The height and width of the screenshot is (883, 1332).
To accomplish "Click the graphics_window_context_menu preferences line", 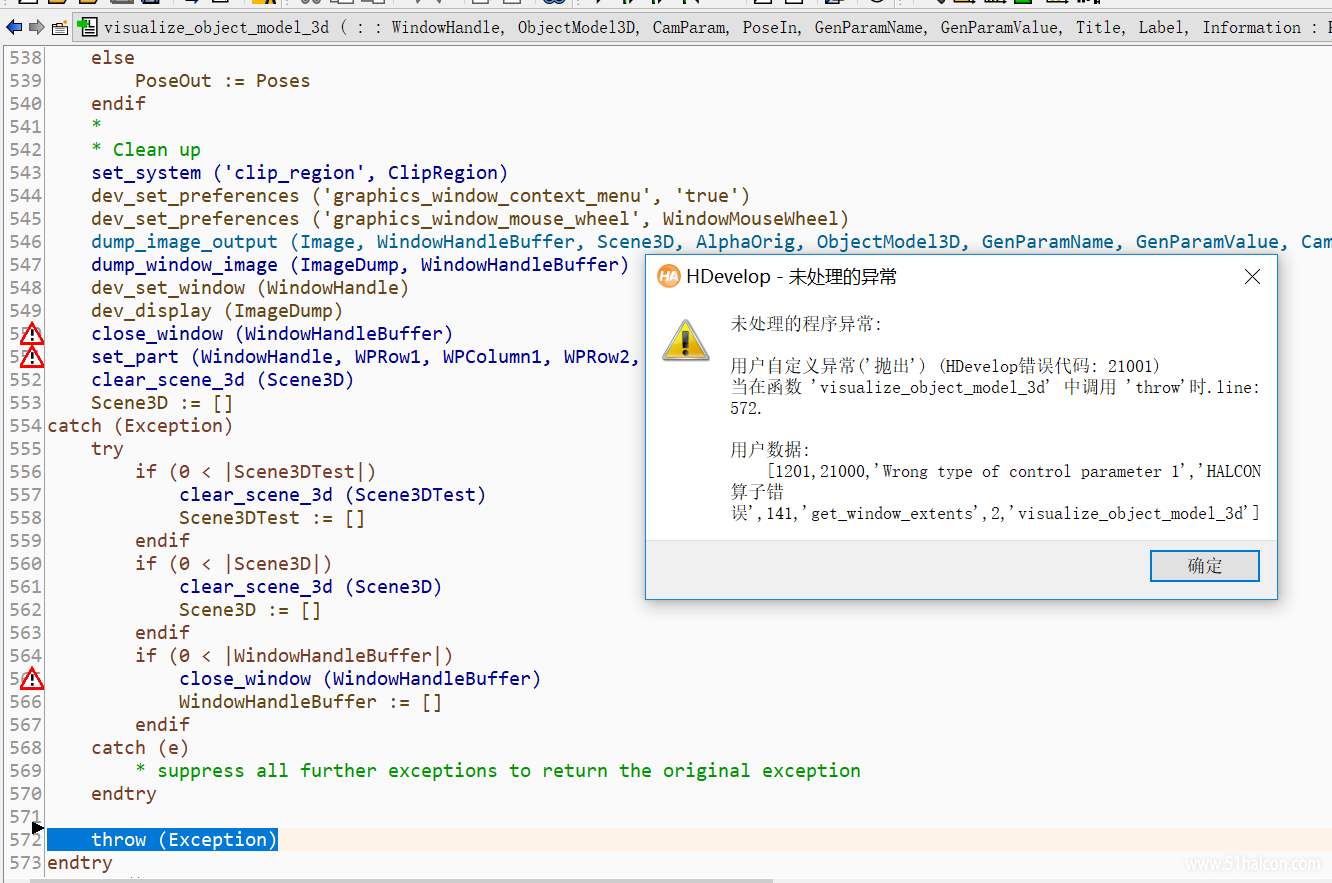I will click(421, 196).
